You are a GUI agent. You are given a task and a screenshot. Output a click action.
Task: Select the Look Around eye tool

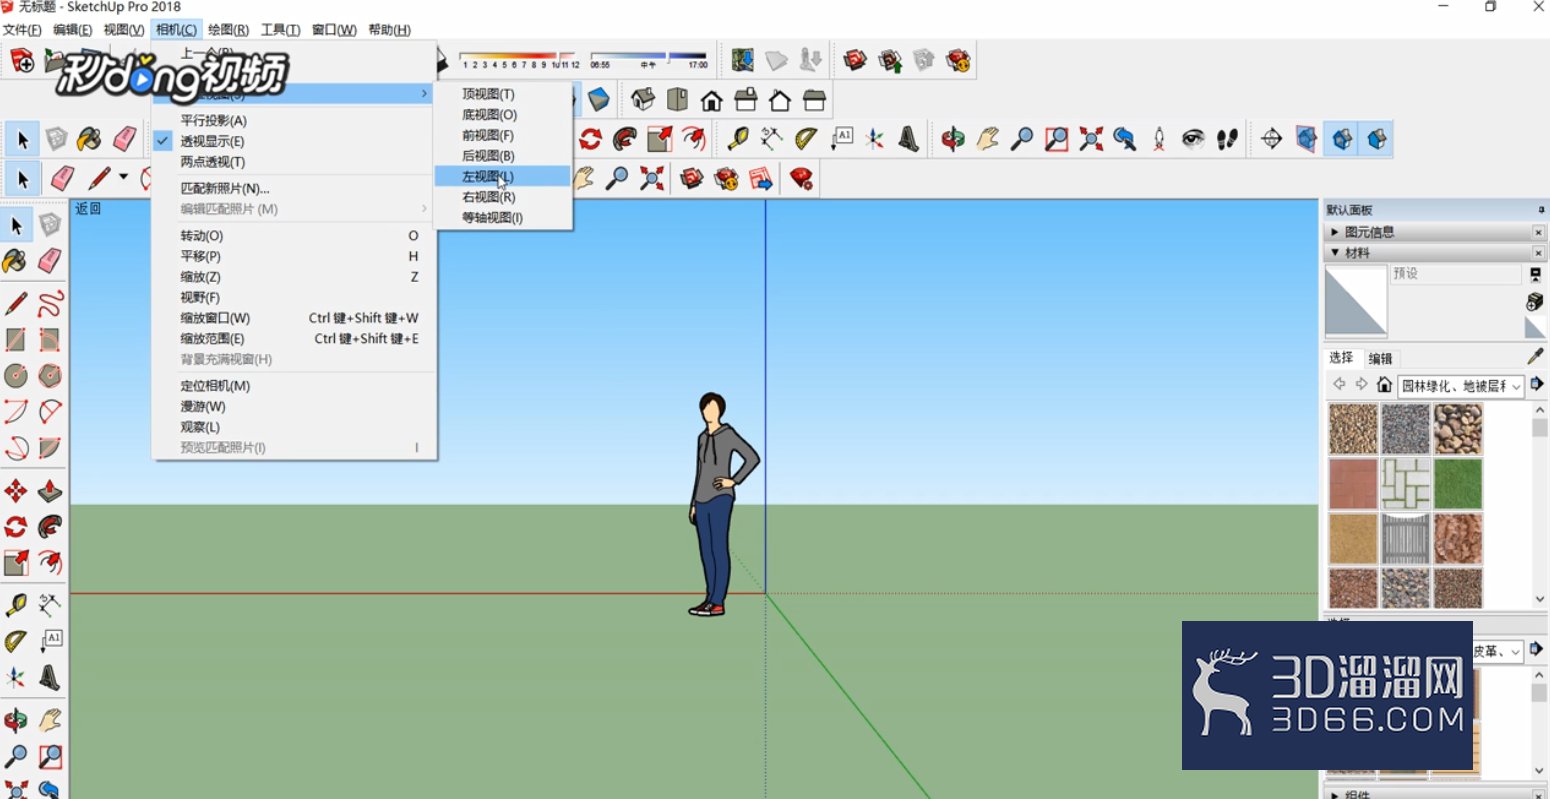[x=1193, y=139]
